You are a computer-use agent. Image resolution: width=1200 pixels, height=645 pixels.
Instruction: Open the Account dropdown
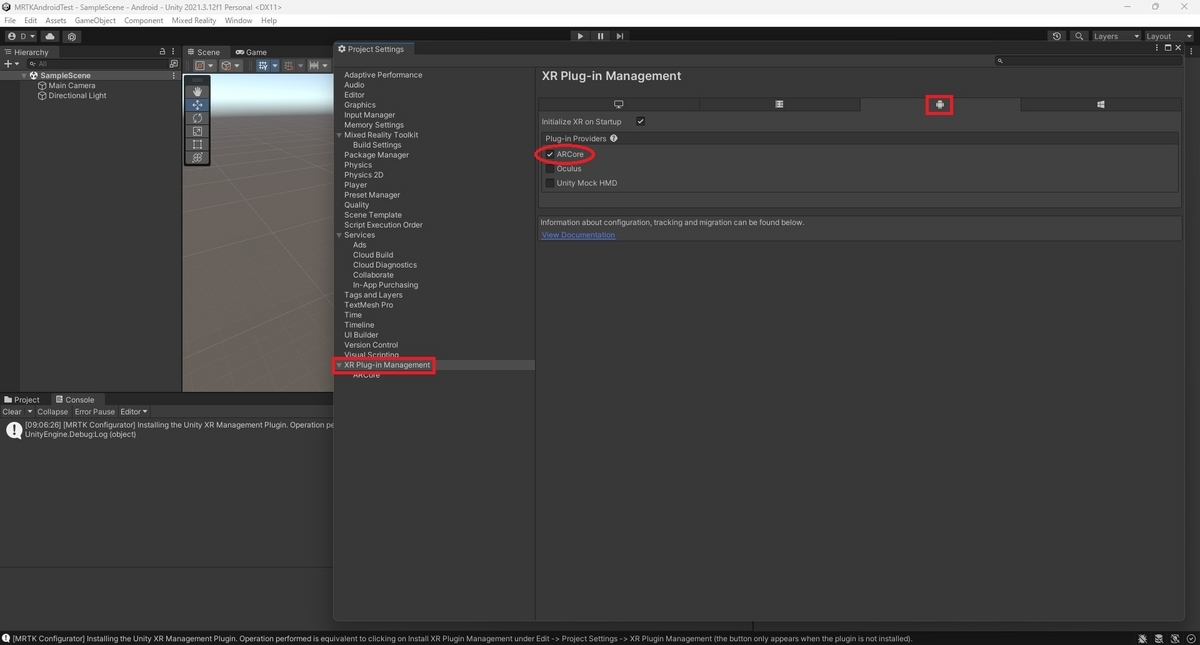point(20,36)
